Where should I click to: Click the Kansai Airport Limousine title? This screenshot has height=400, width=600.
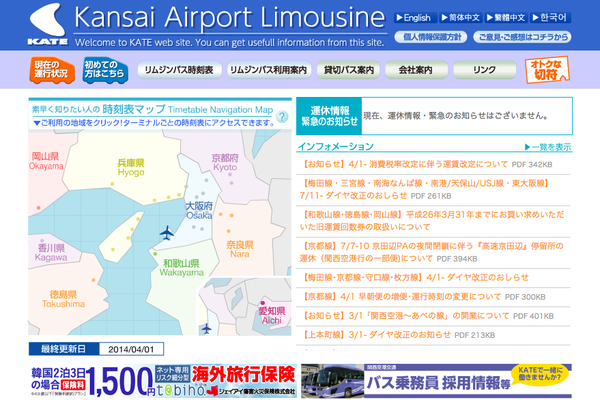click(230, 18)
